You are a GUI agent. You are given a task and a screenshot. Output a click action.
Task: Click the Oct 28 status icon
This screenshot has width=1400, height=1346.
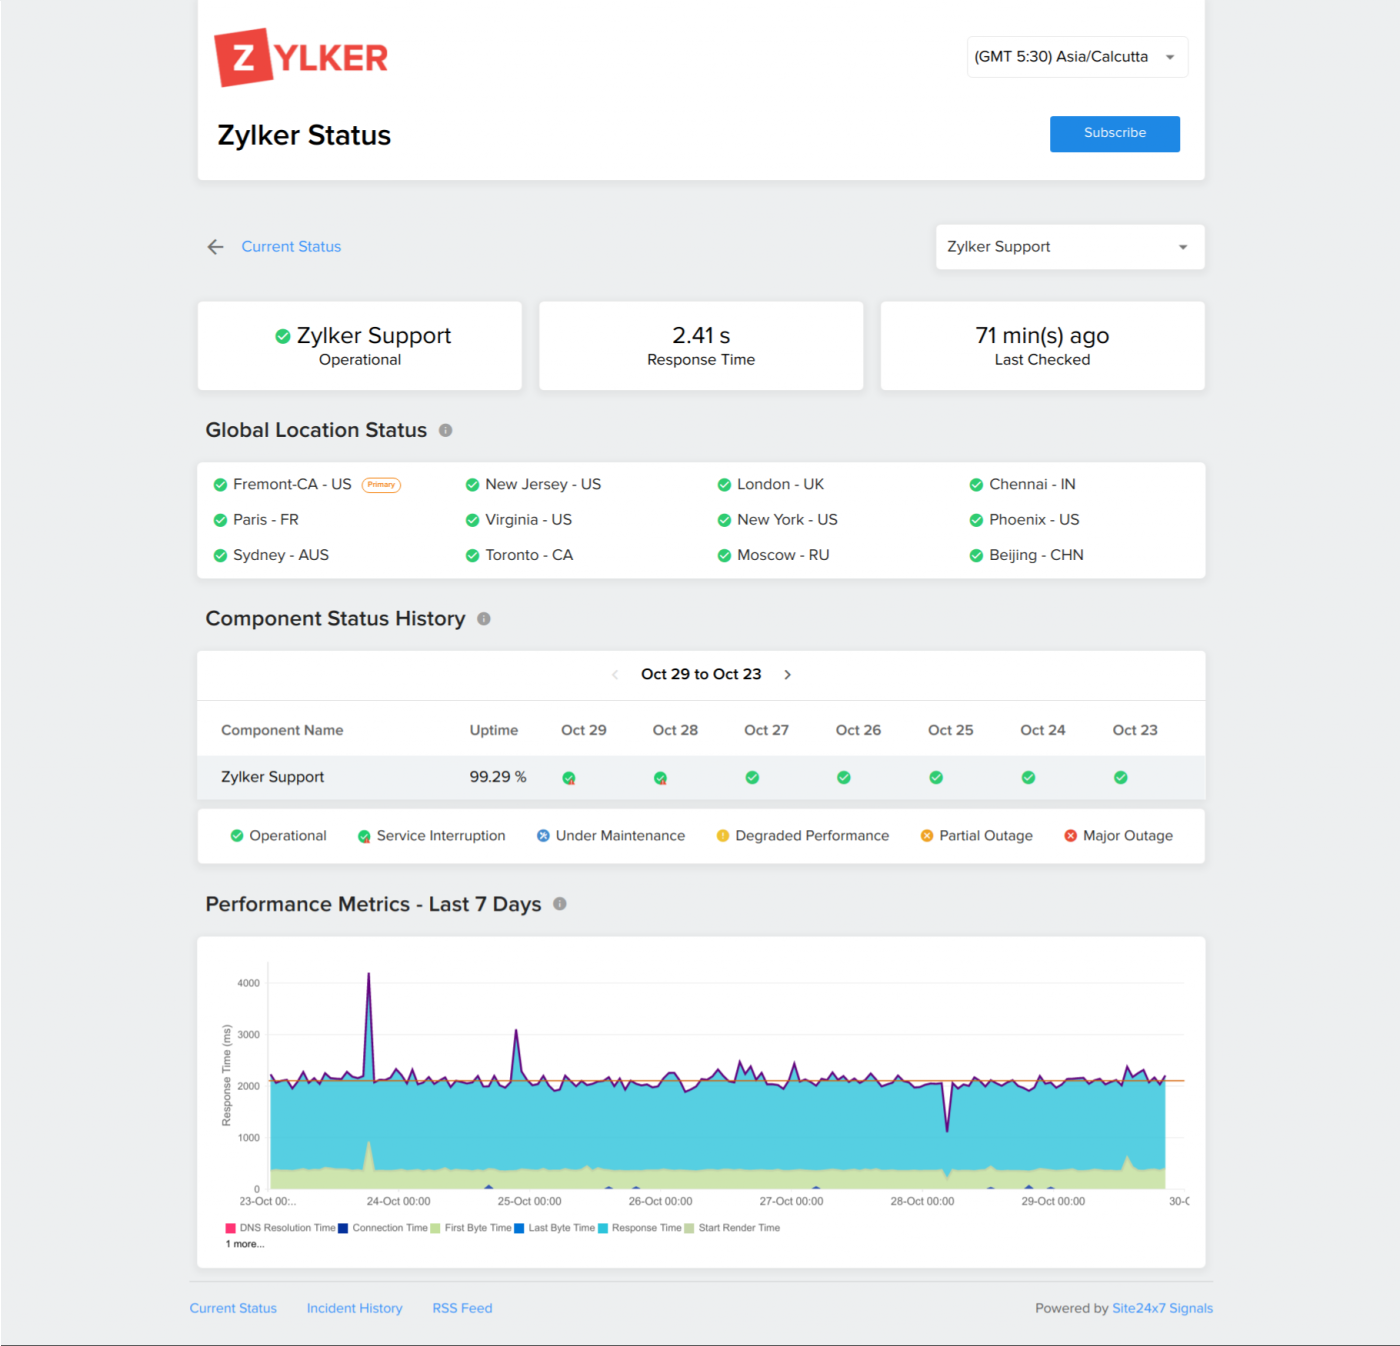pyautogui.click(x=660, y=778)
